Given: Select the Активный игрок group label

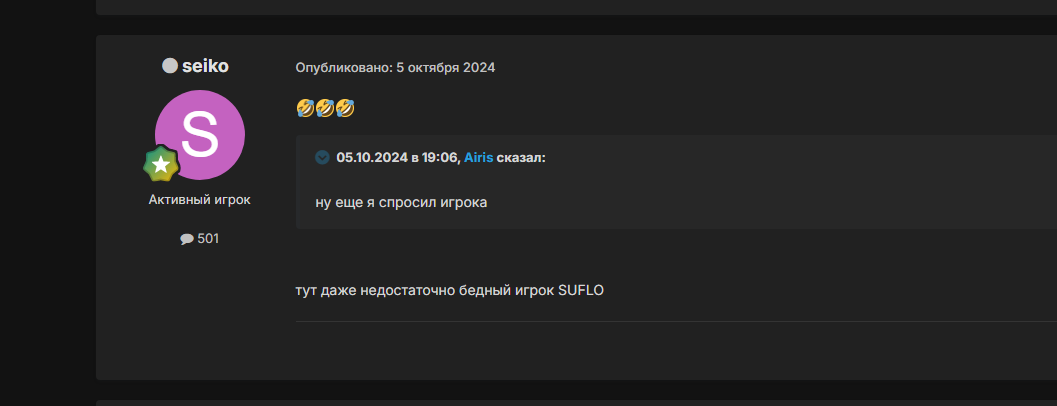Looking at the screenshot, I should (x=200, y=200).
